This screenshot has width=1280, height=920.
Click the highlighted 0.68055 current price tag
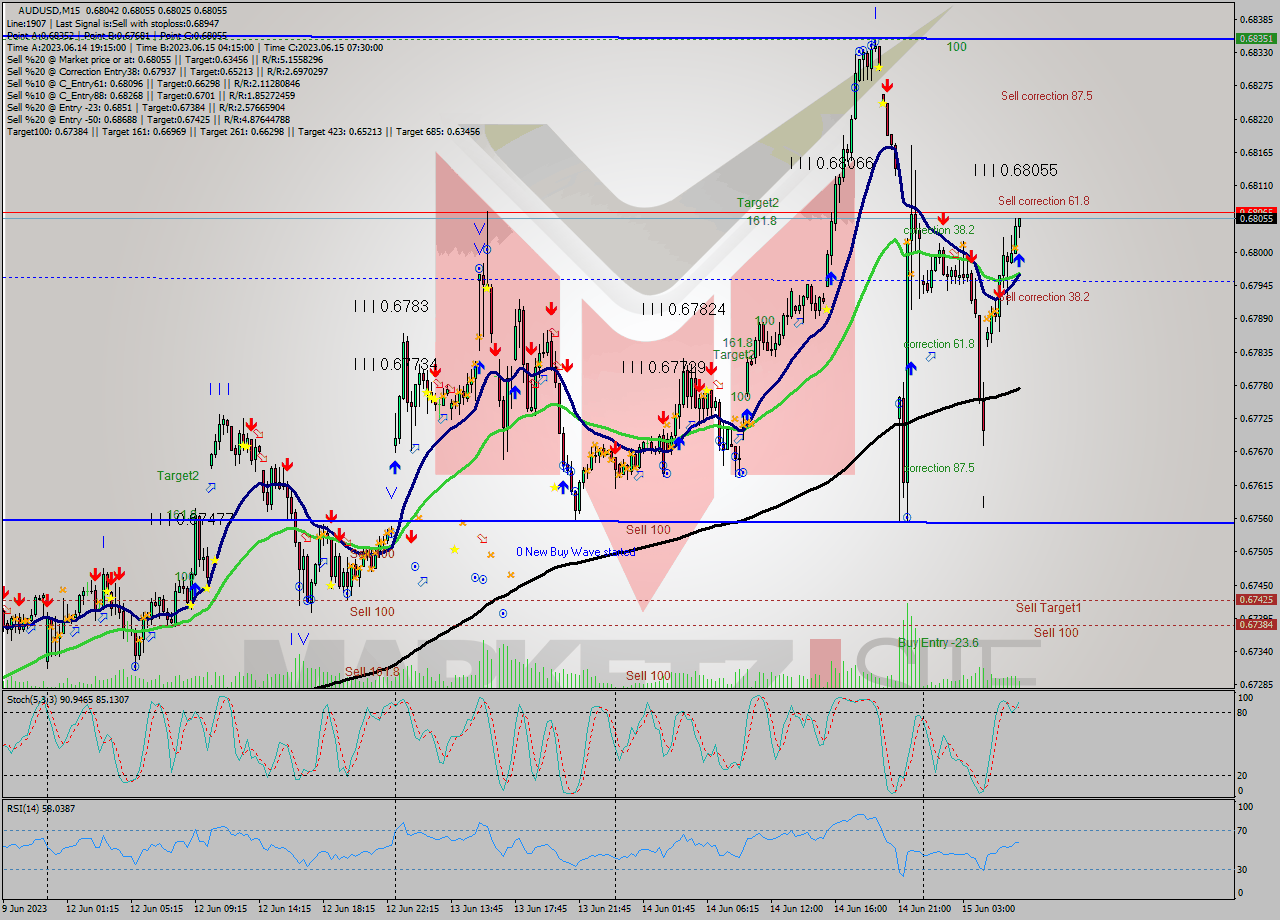1256,218
